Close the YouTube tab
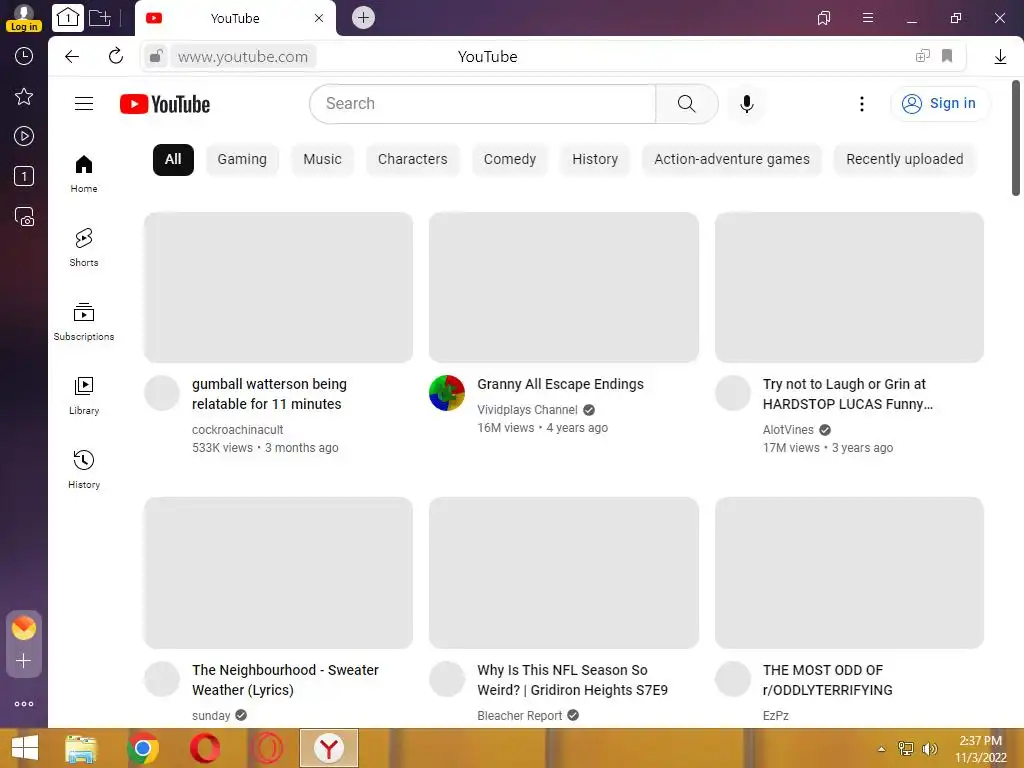The image size is (1024, 768). click(x=319, y=18)
